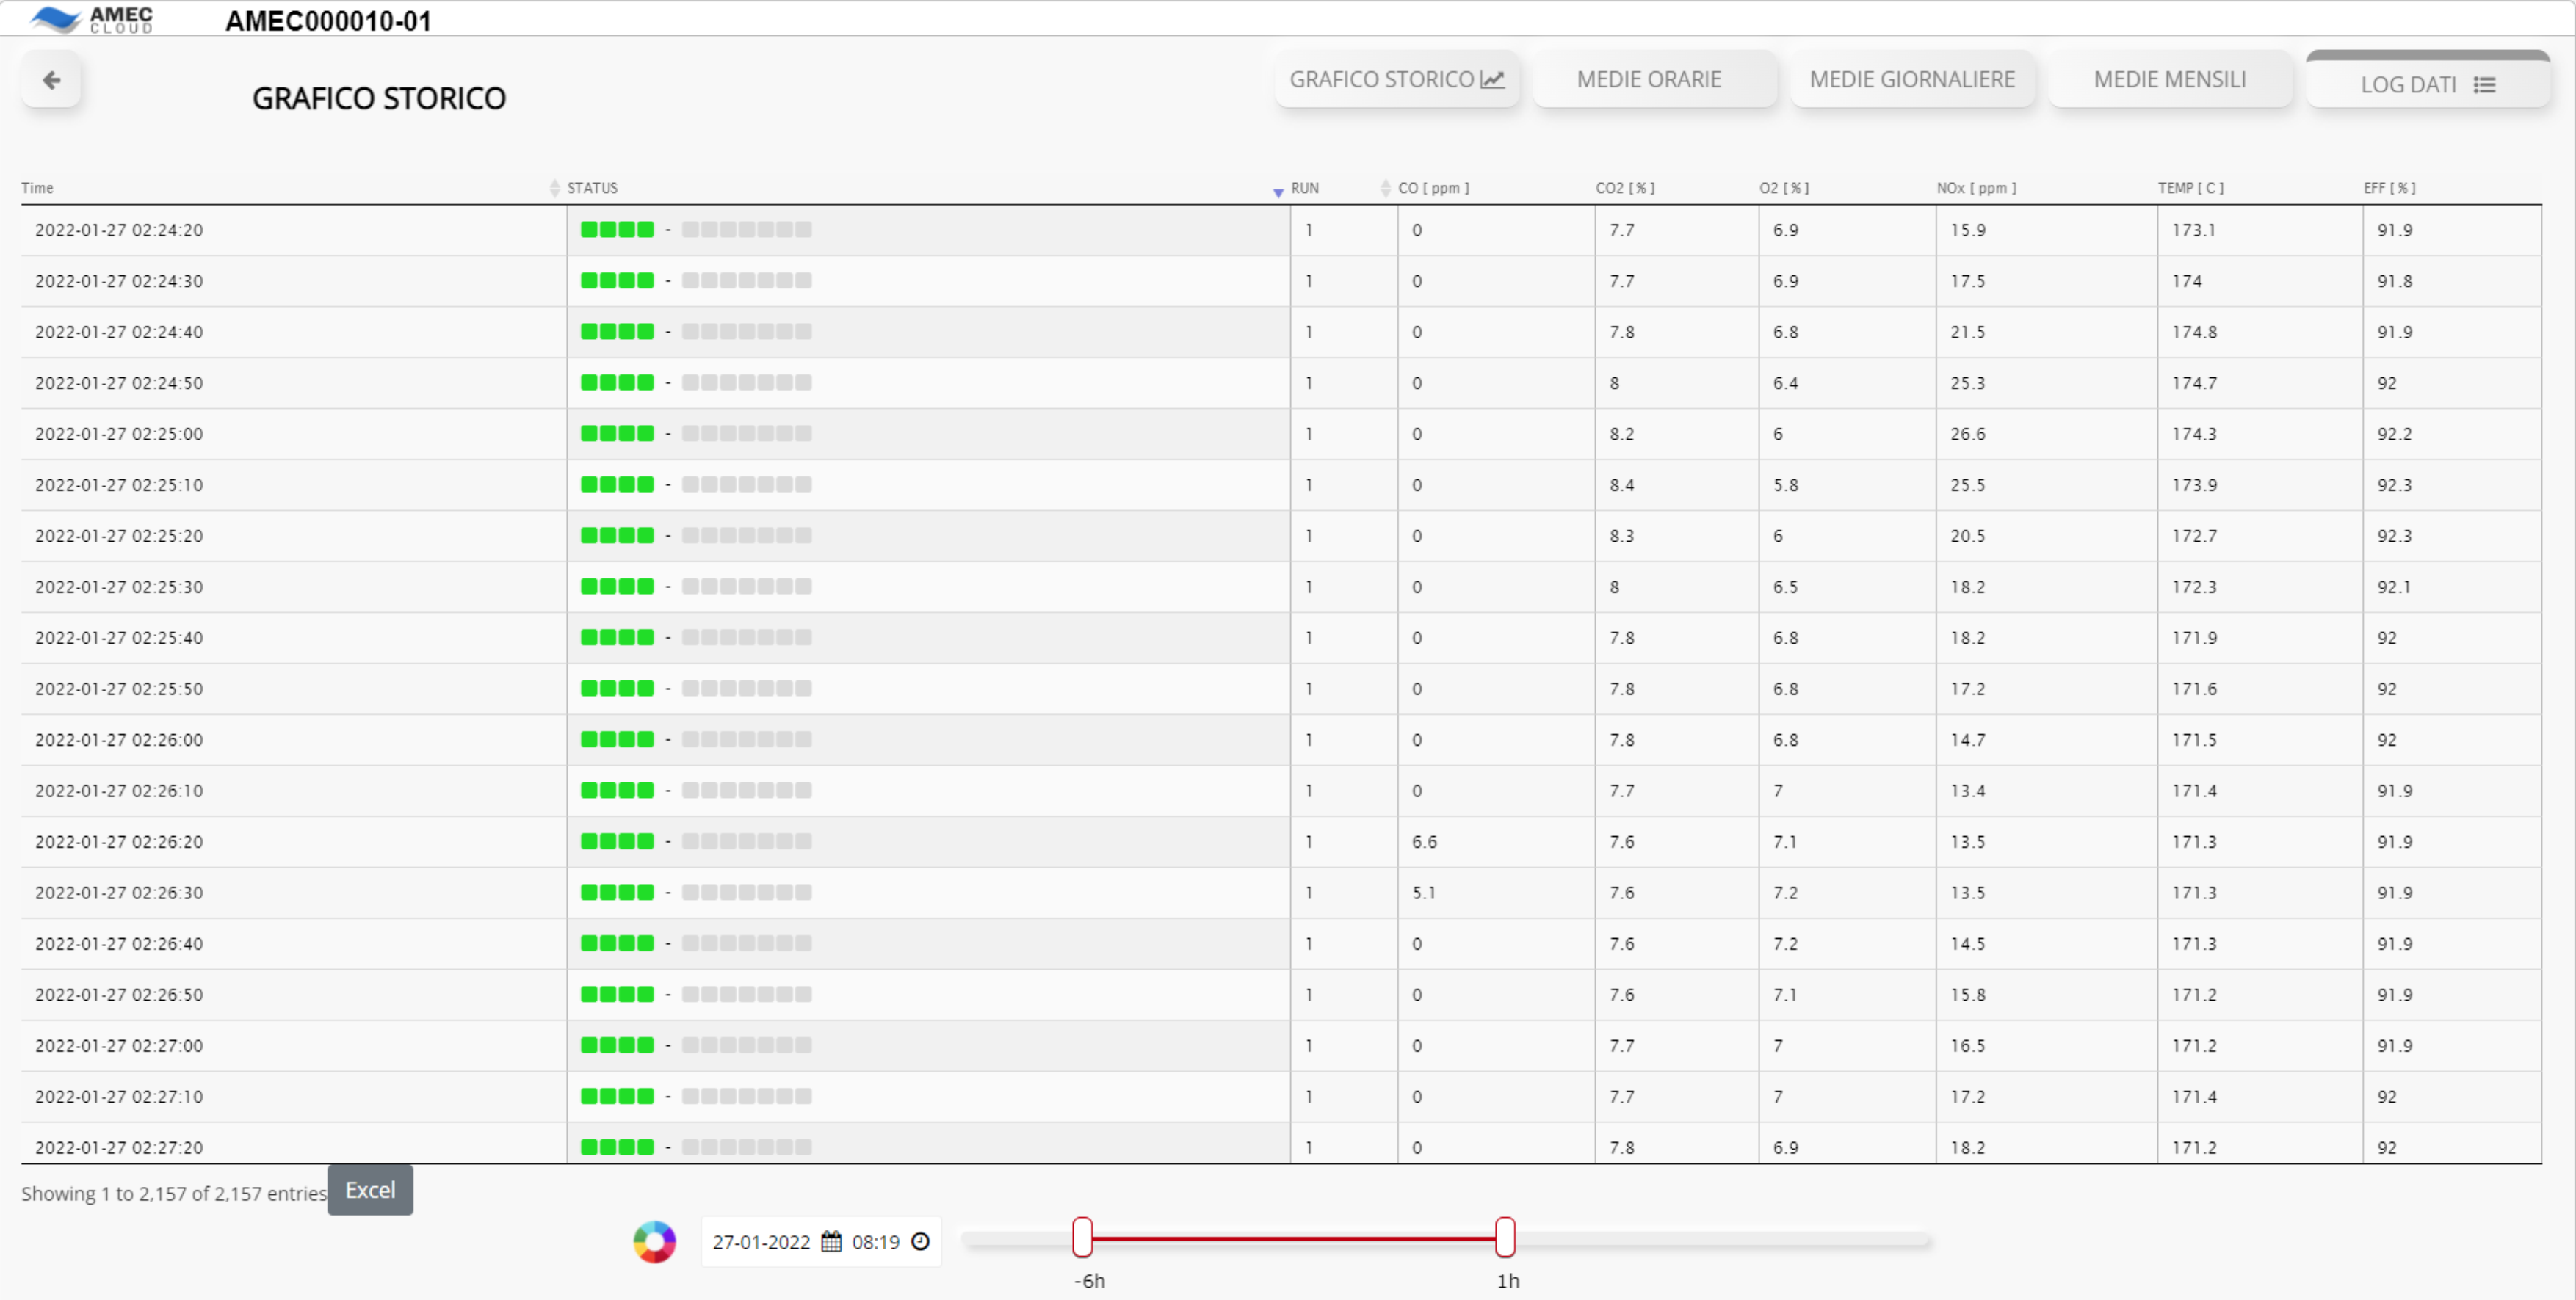Open the clock time picker icon
Screen dimensions: 2576x1300
[x=921, y=1241]
